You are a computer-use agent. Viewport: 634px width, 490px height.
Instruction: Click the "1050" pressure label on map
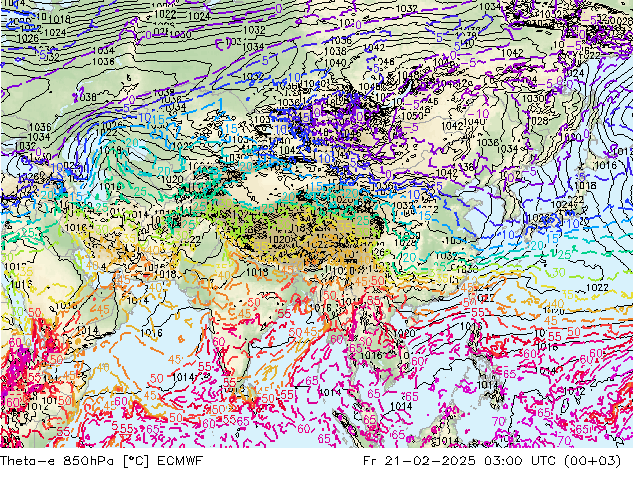click(412, 116)
